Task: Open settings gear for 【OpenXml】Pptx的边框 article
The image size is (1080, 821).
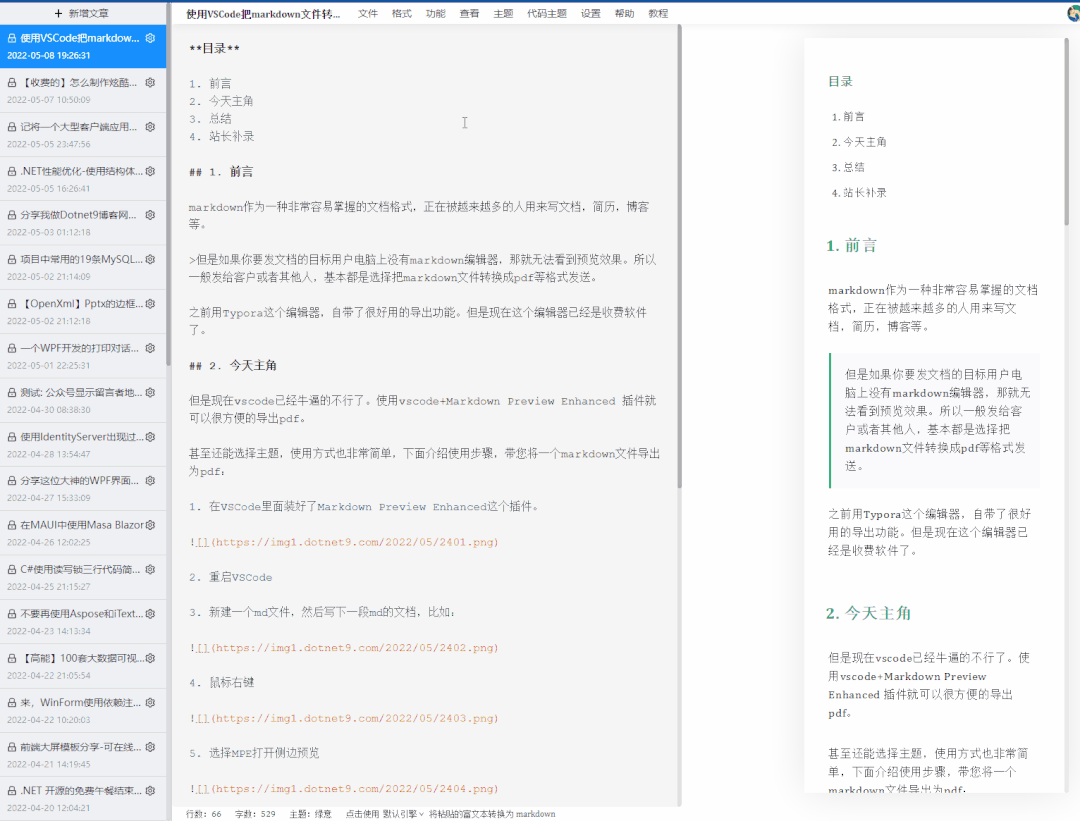Action: pos(150,304)
